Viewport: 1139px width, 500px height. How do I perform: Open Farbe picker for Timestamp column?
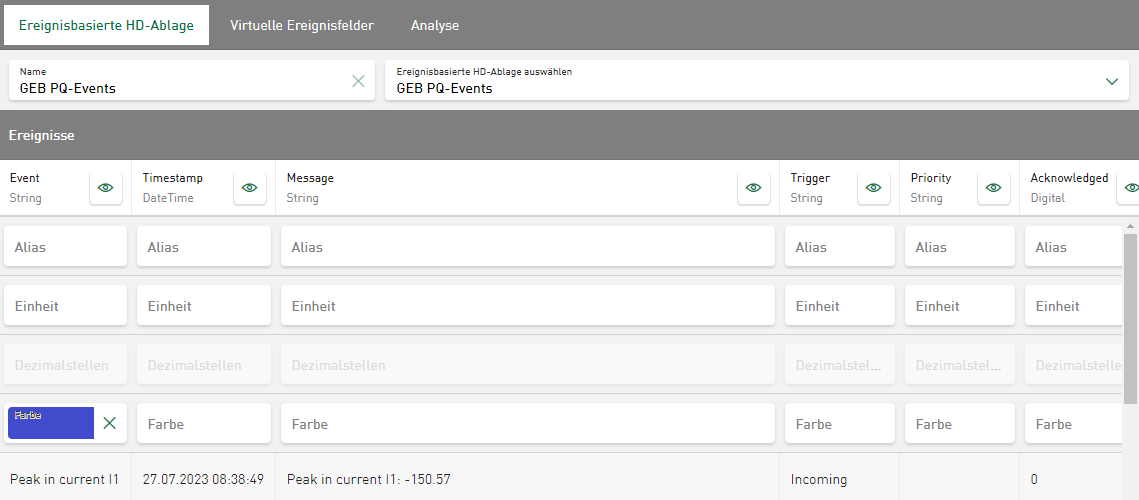(204, 424)
